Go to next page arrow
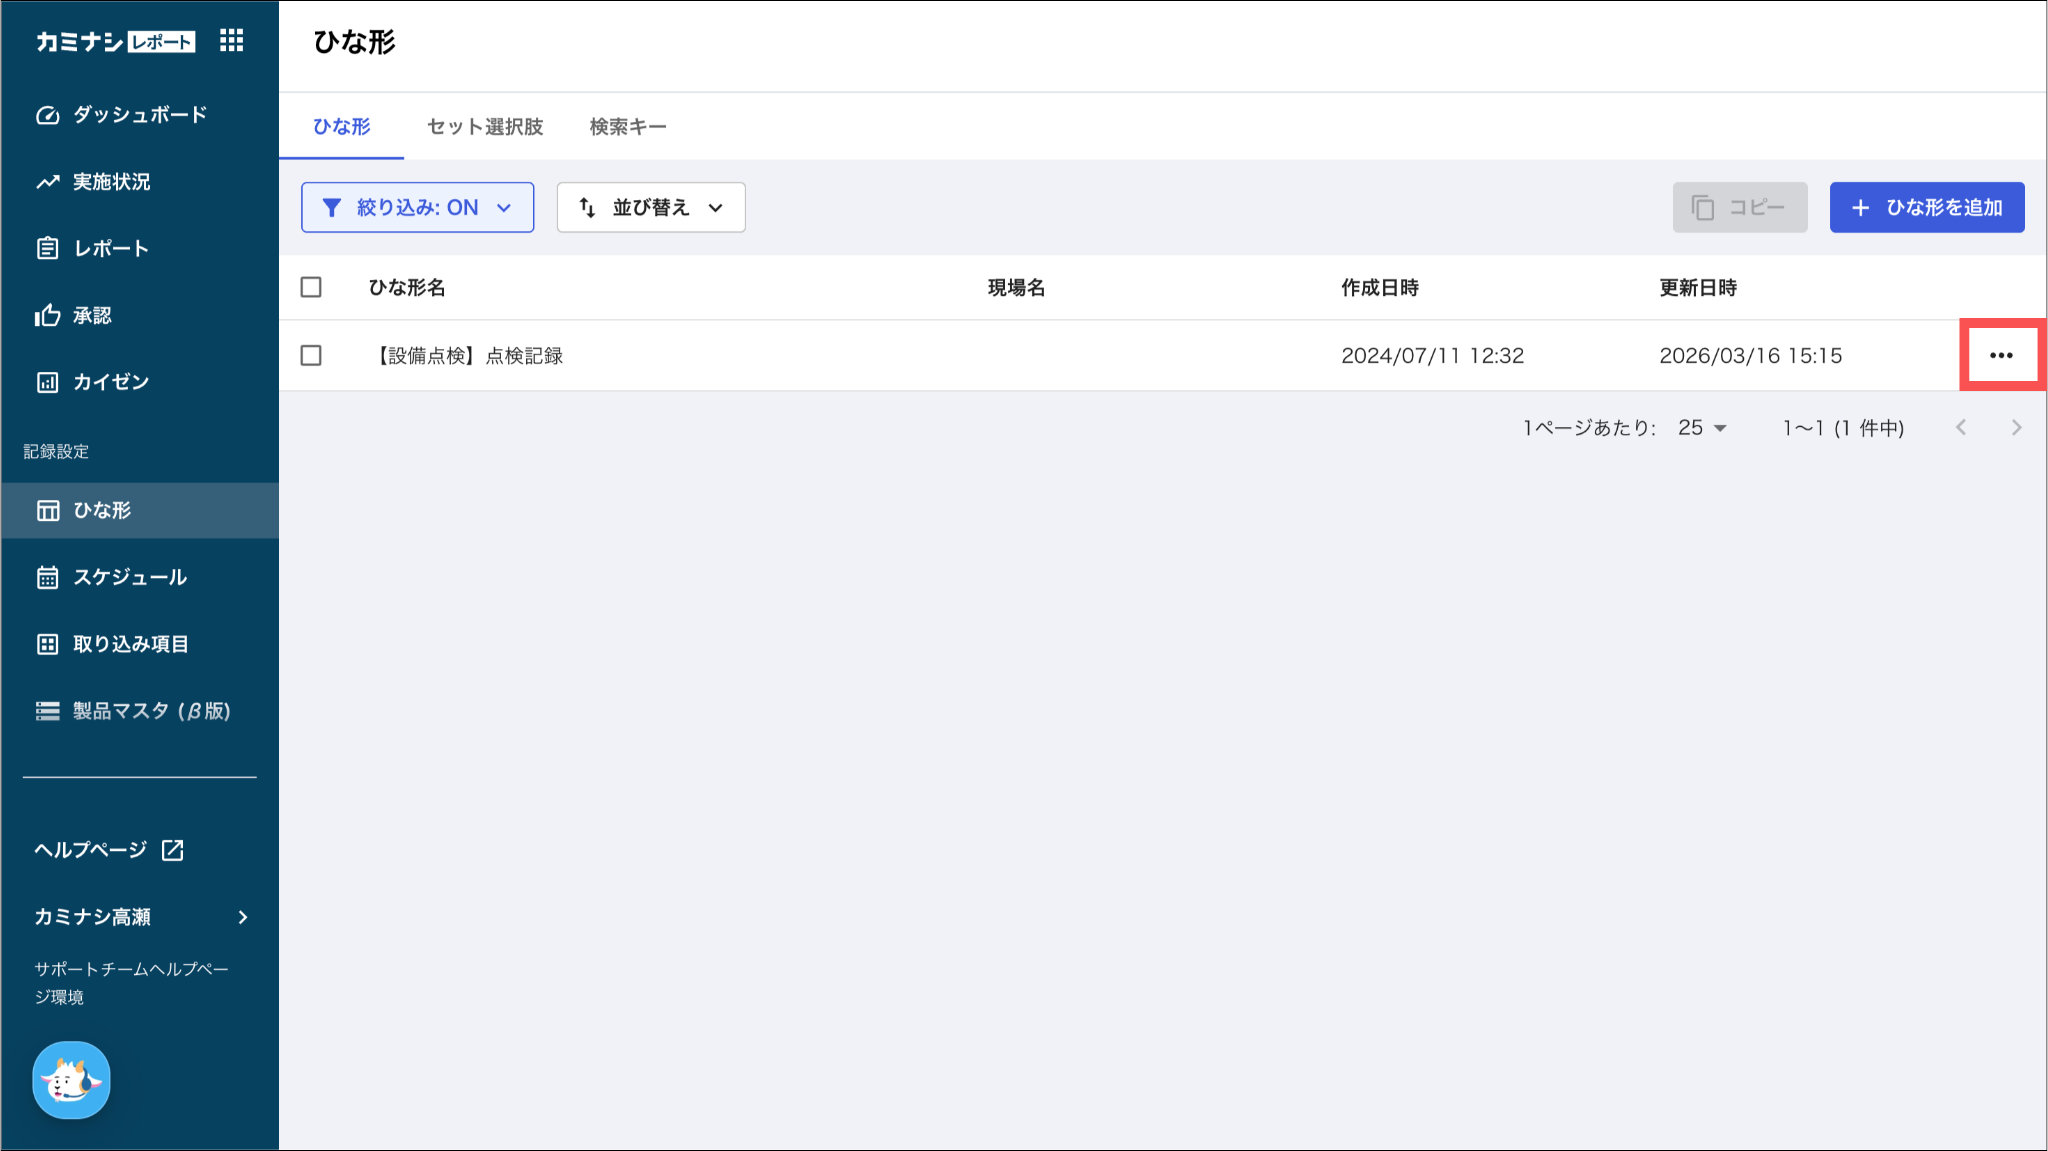 (2016, 428)
